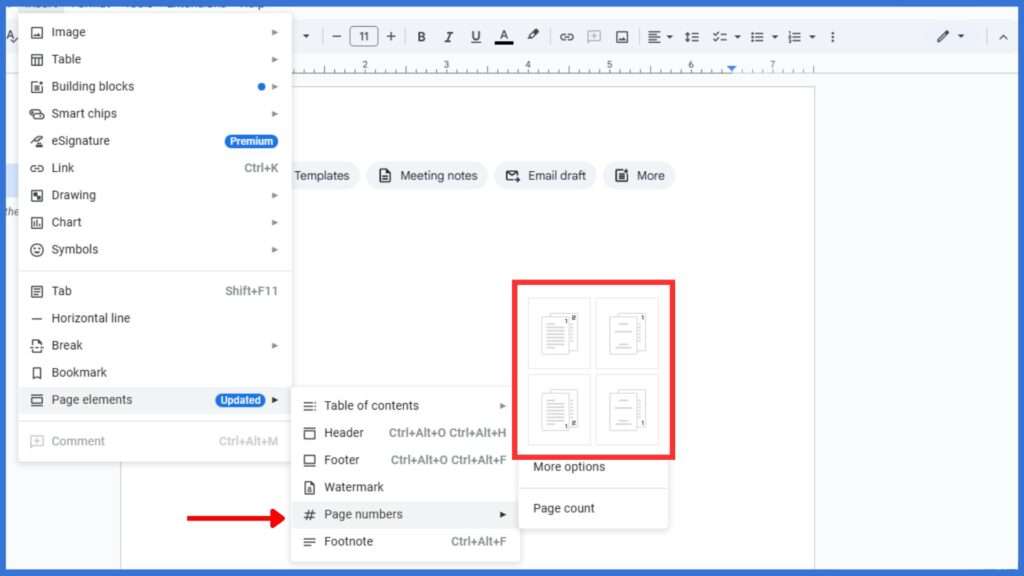Screen dimensions: 1024x576
Task: Select the Meeting notes building block
Action: coord(427,175)
